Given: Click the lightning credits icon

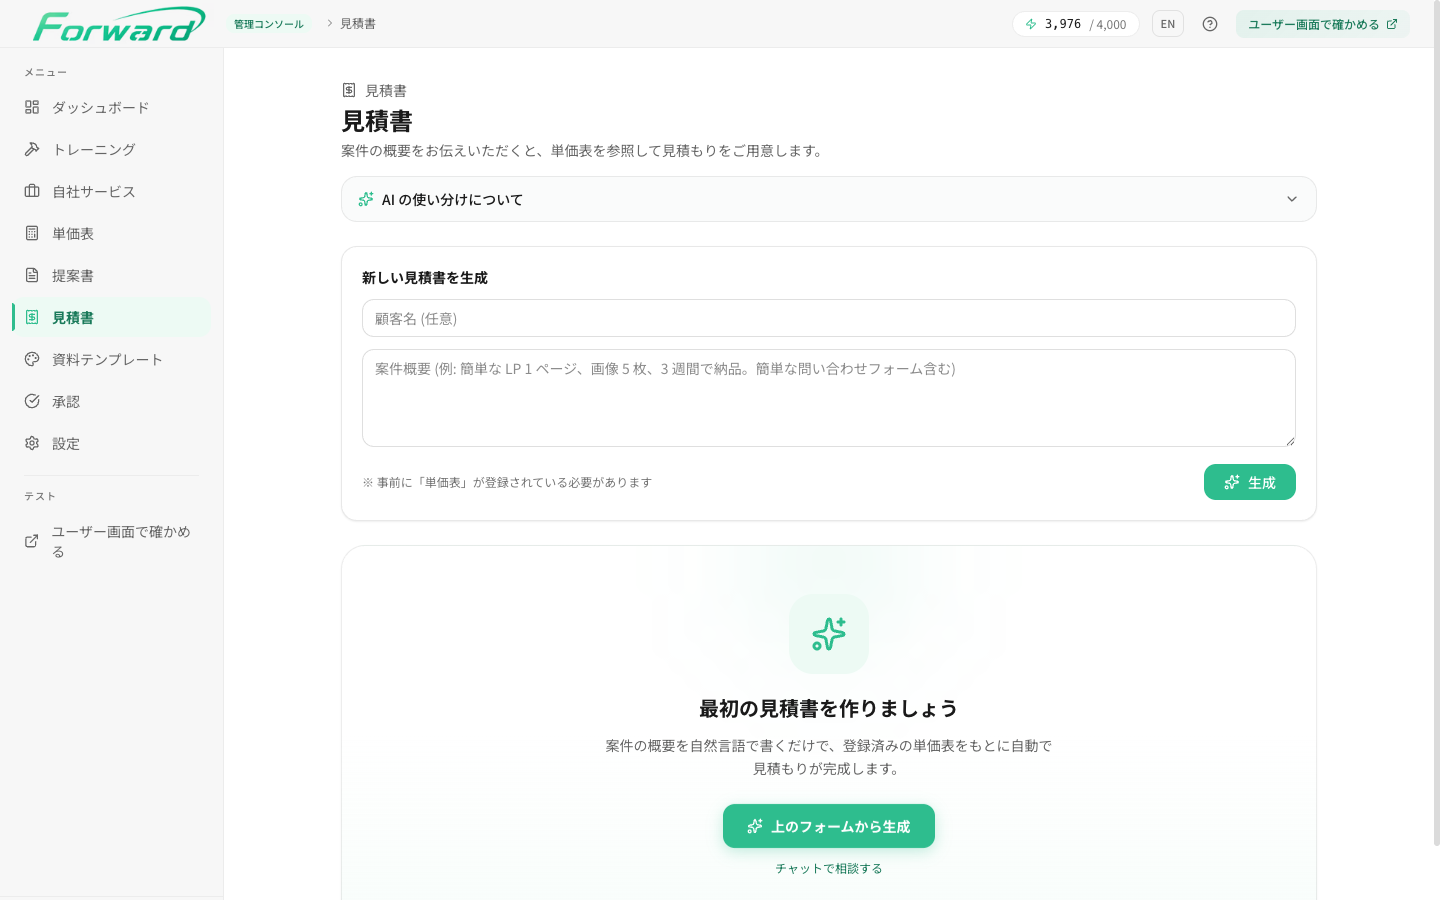Looking at the screenshot, I should 1031,24.
